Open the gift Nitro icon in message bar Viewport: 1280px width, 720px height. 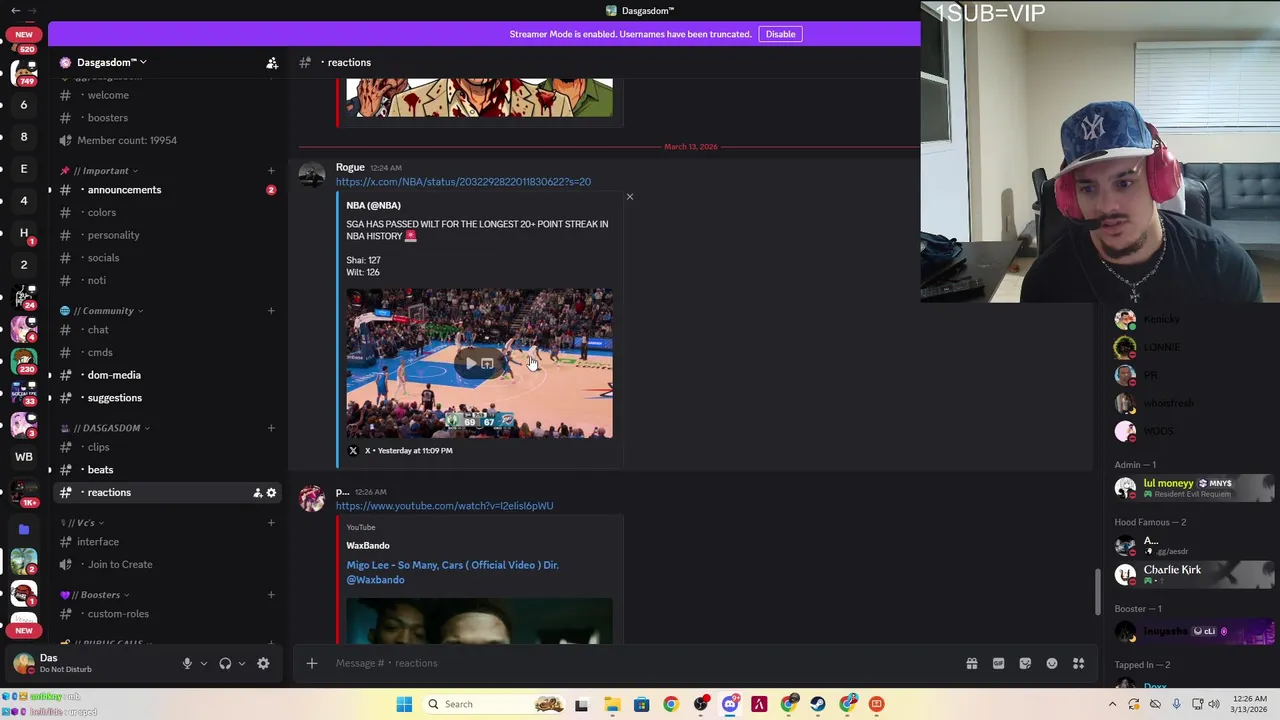(x=971, y=663)
